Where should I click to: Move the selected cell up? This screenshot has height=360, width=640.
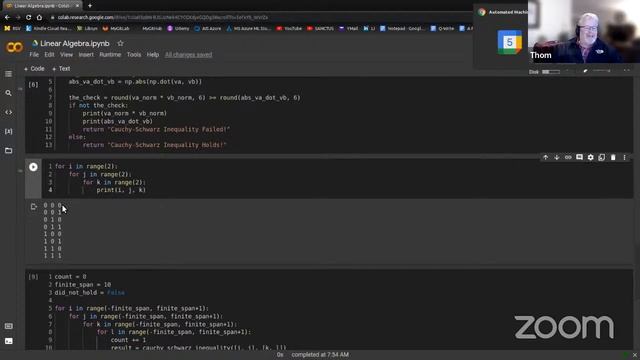coord(545,158)
